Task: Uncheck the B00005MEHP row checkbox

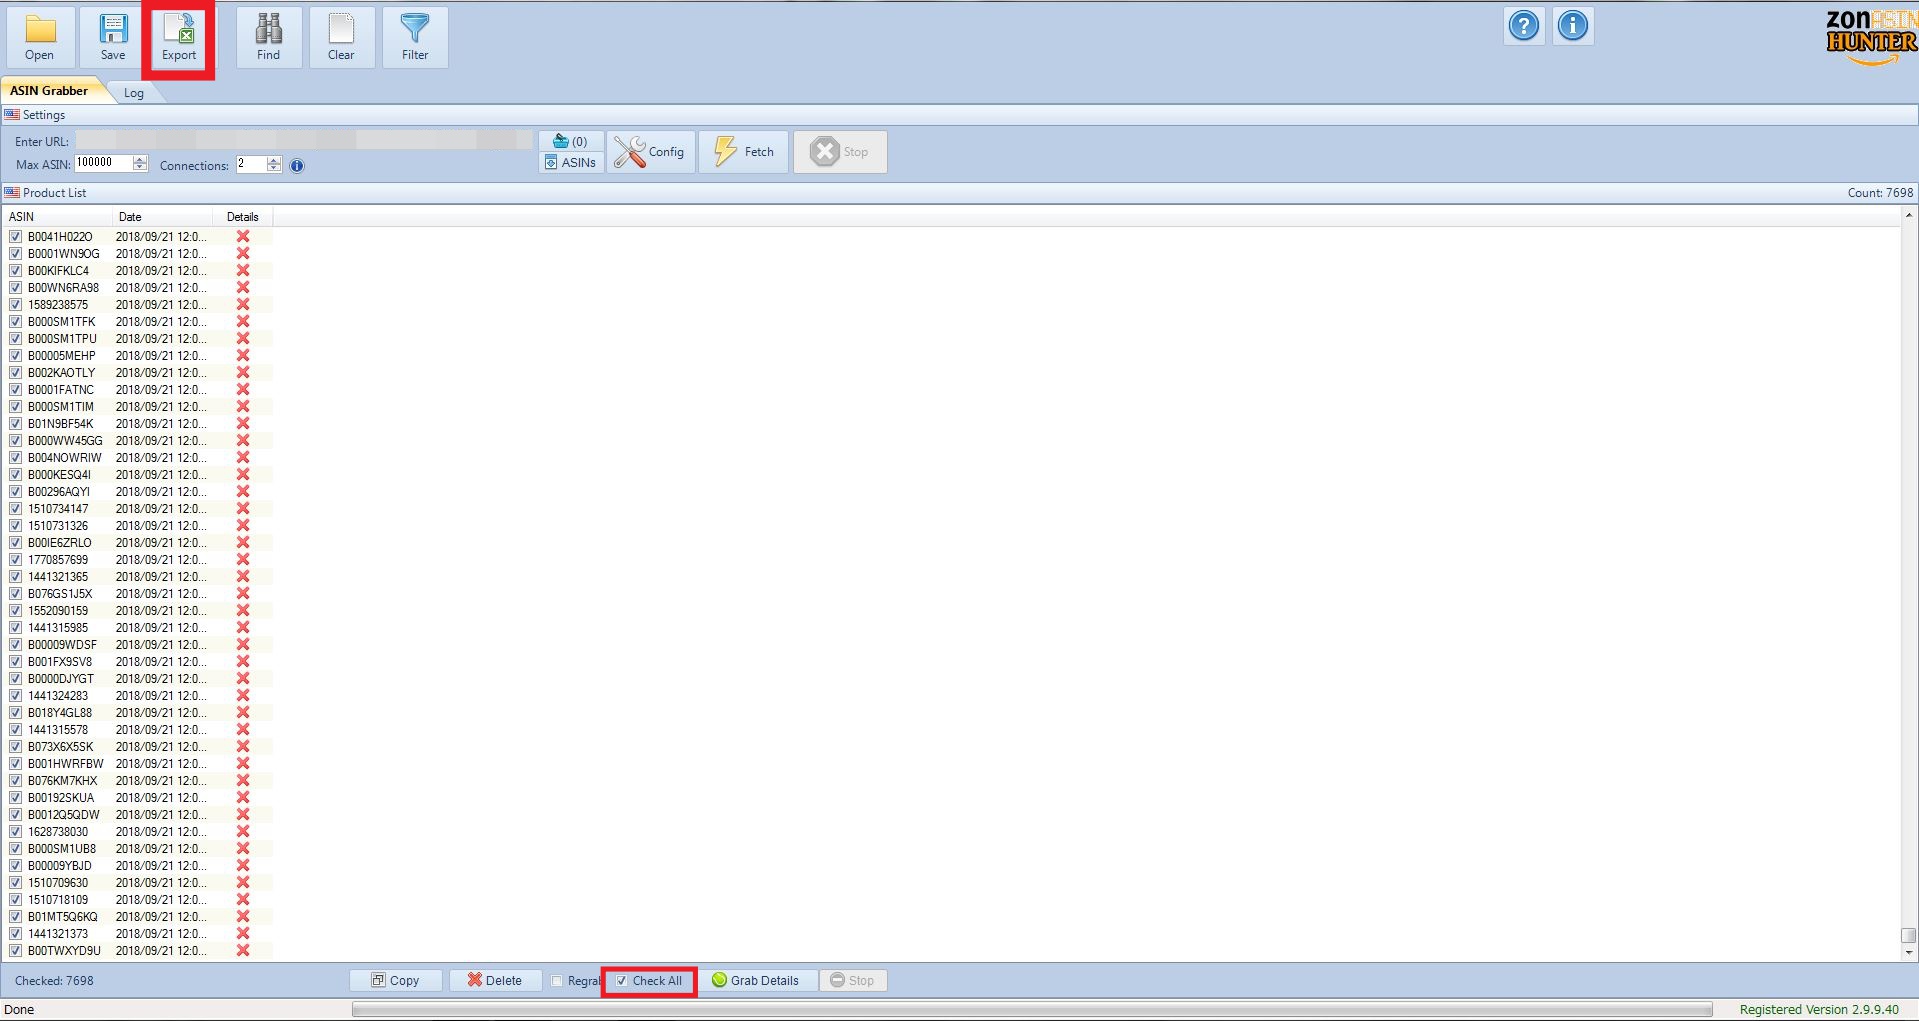Action: pos(15,356)
